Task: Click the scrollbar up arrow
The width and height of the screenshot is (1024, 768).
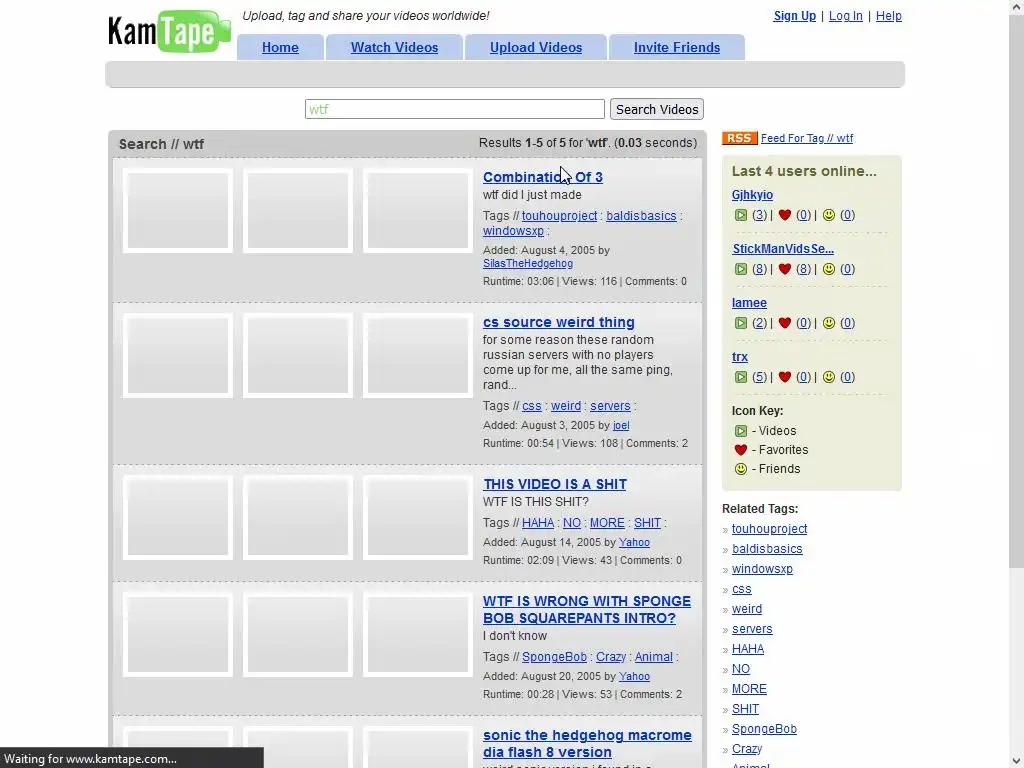Action: [1016, 7]
